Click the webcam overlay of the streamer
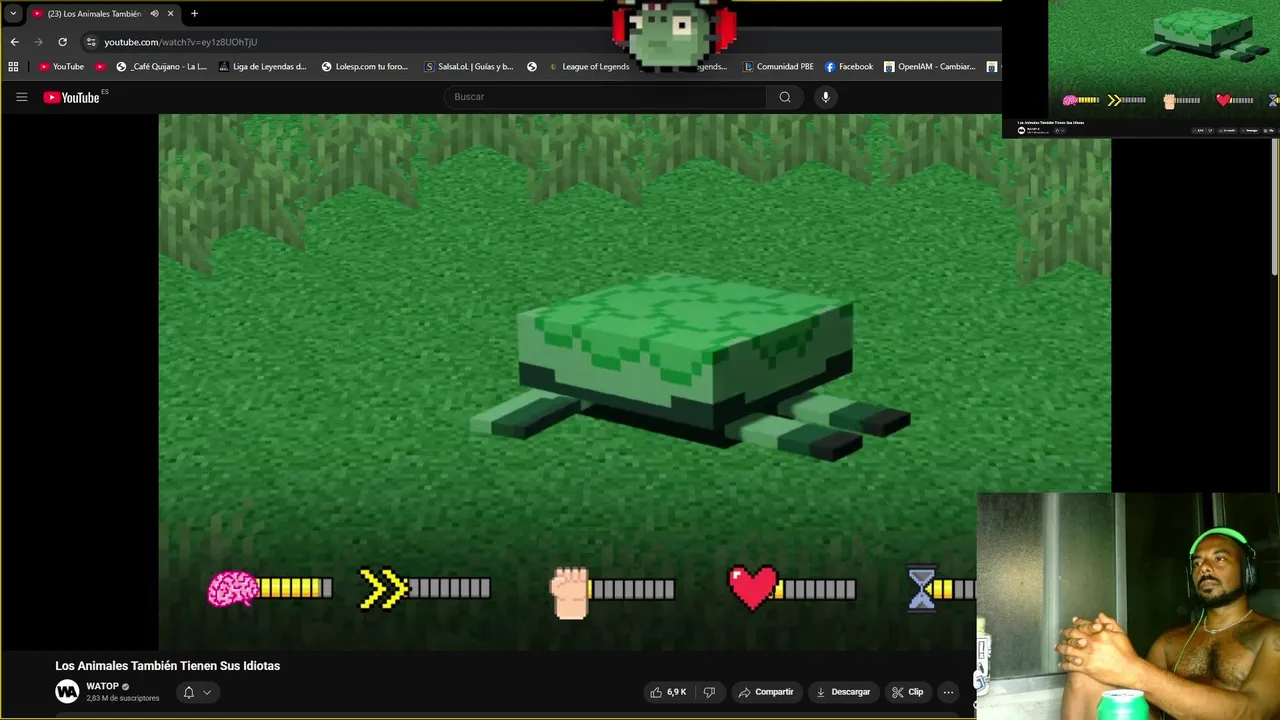Screen dimensions: 1280x720 (1128, 606)
